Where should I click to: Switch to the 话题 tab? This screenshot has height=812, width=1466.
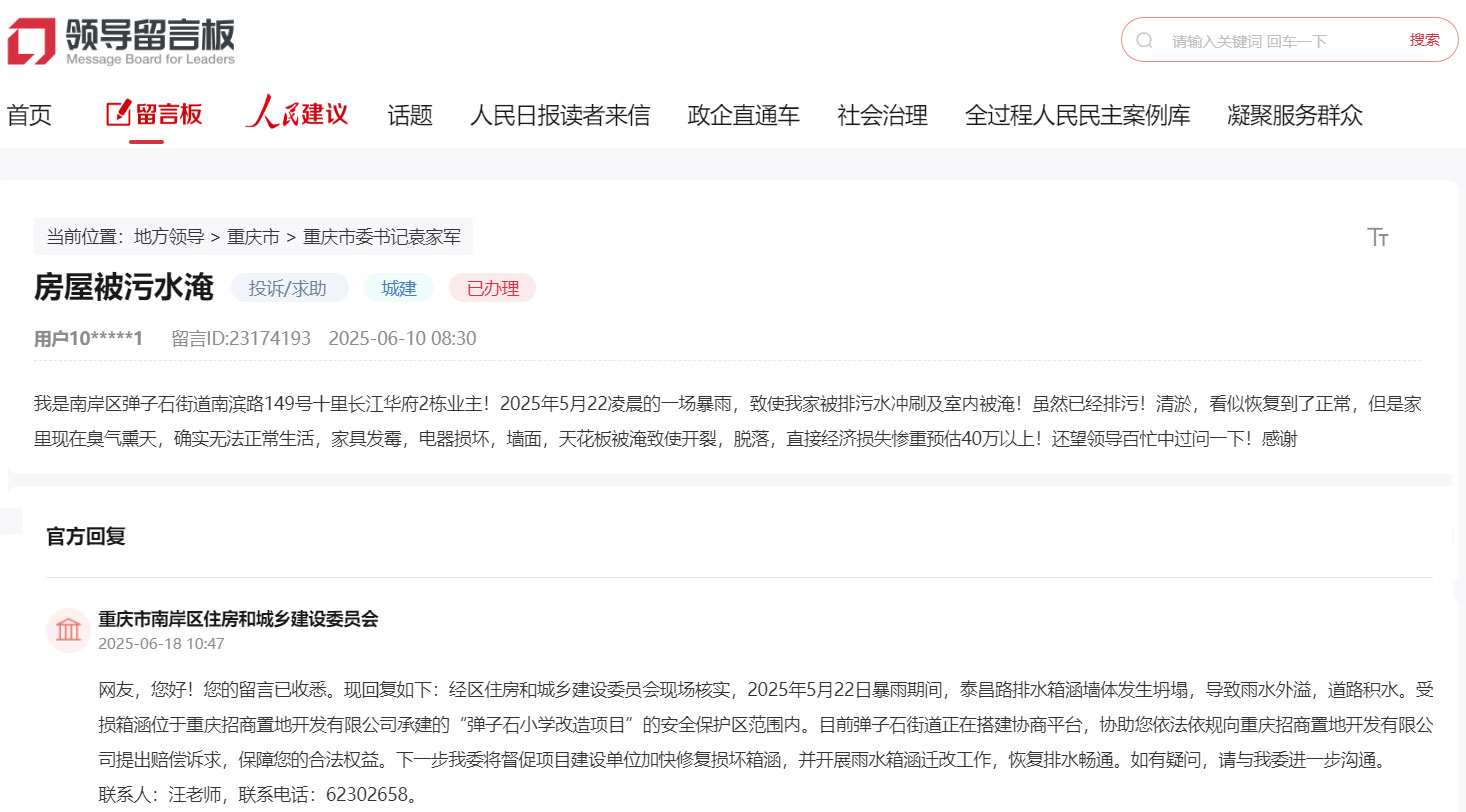(x=409, y=115)
